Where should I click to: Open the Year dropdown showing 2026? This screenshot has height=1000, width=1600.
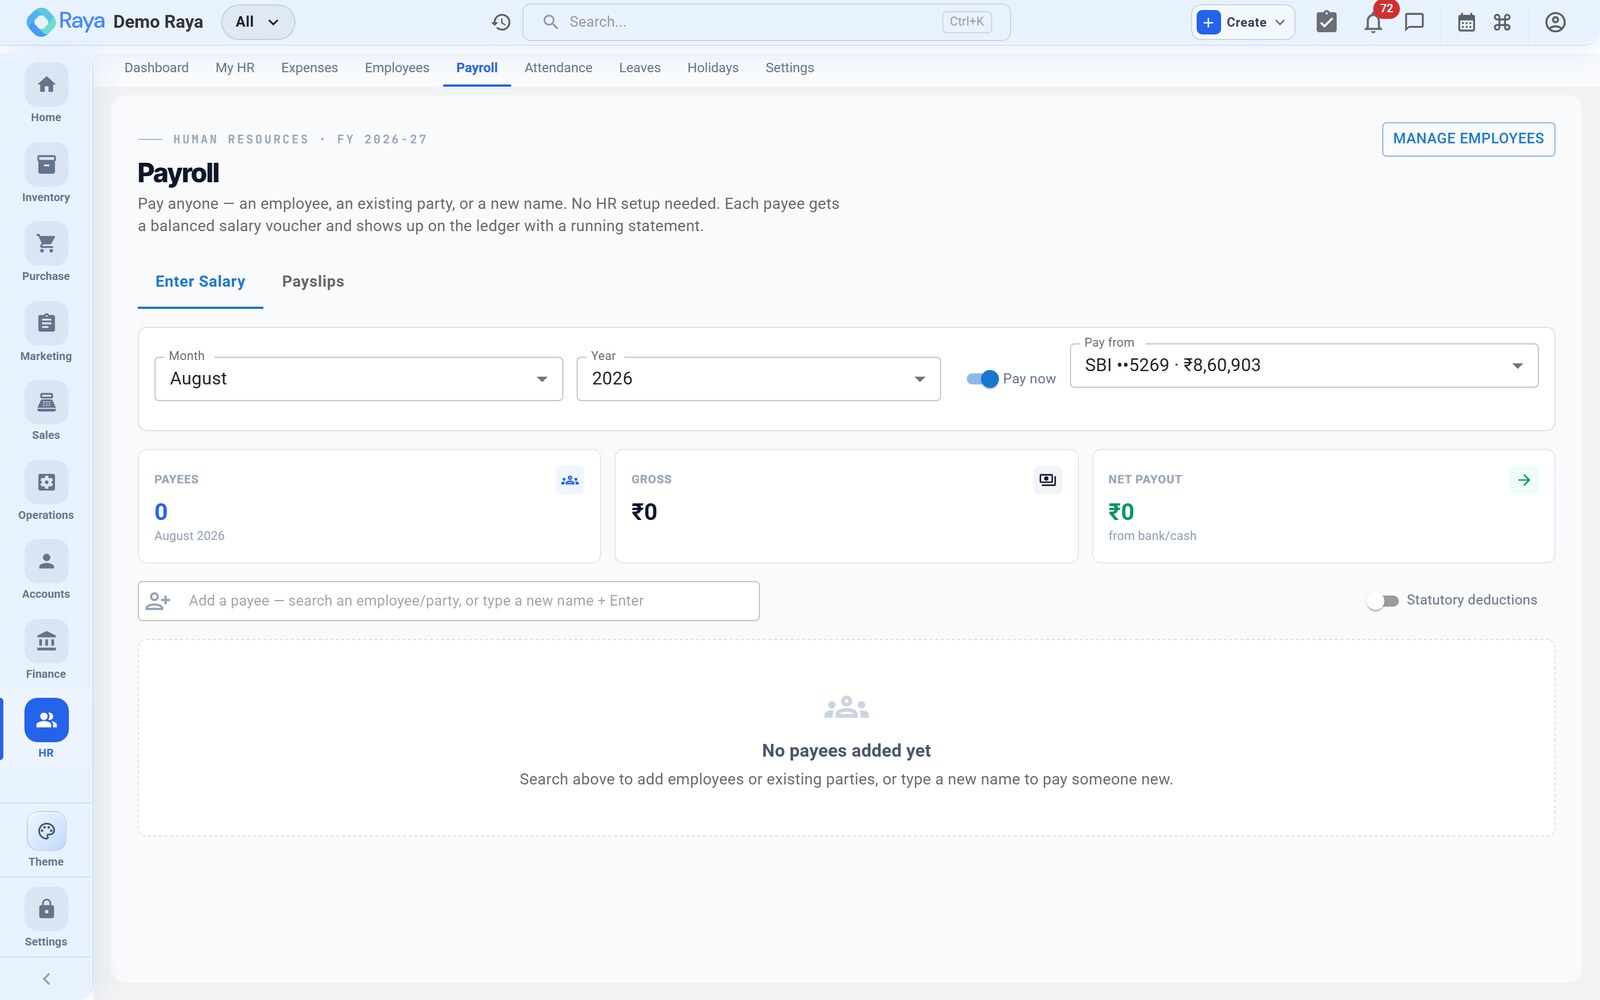[x=759, y=379]
